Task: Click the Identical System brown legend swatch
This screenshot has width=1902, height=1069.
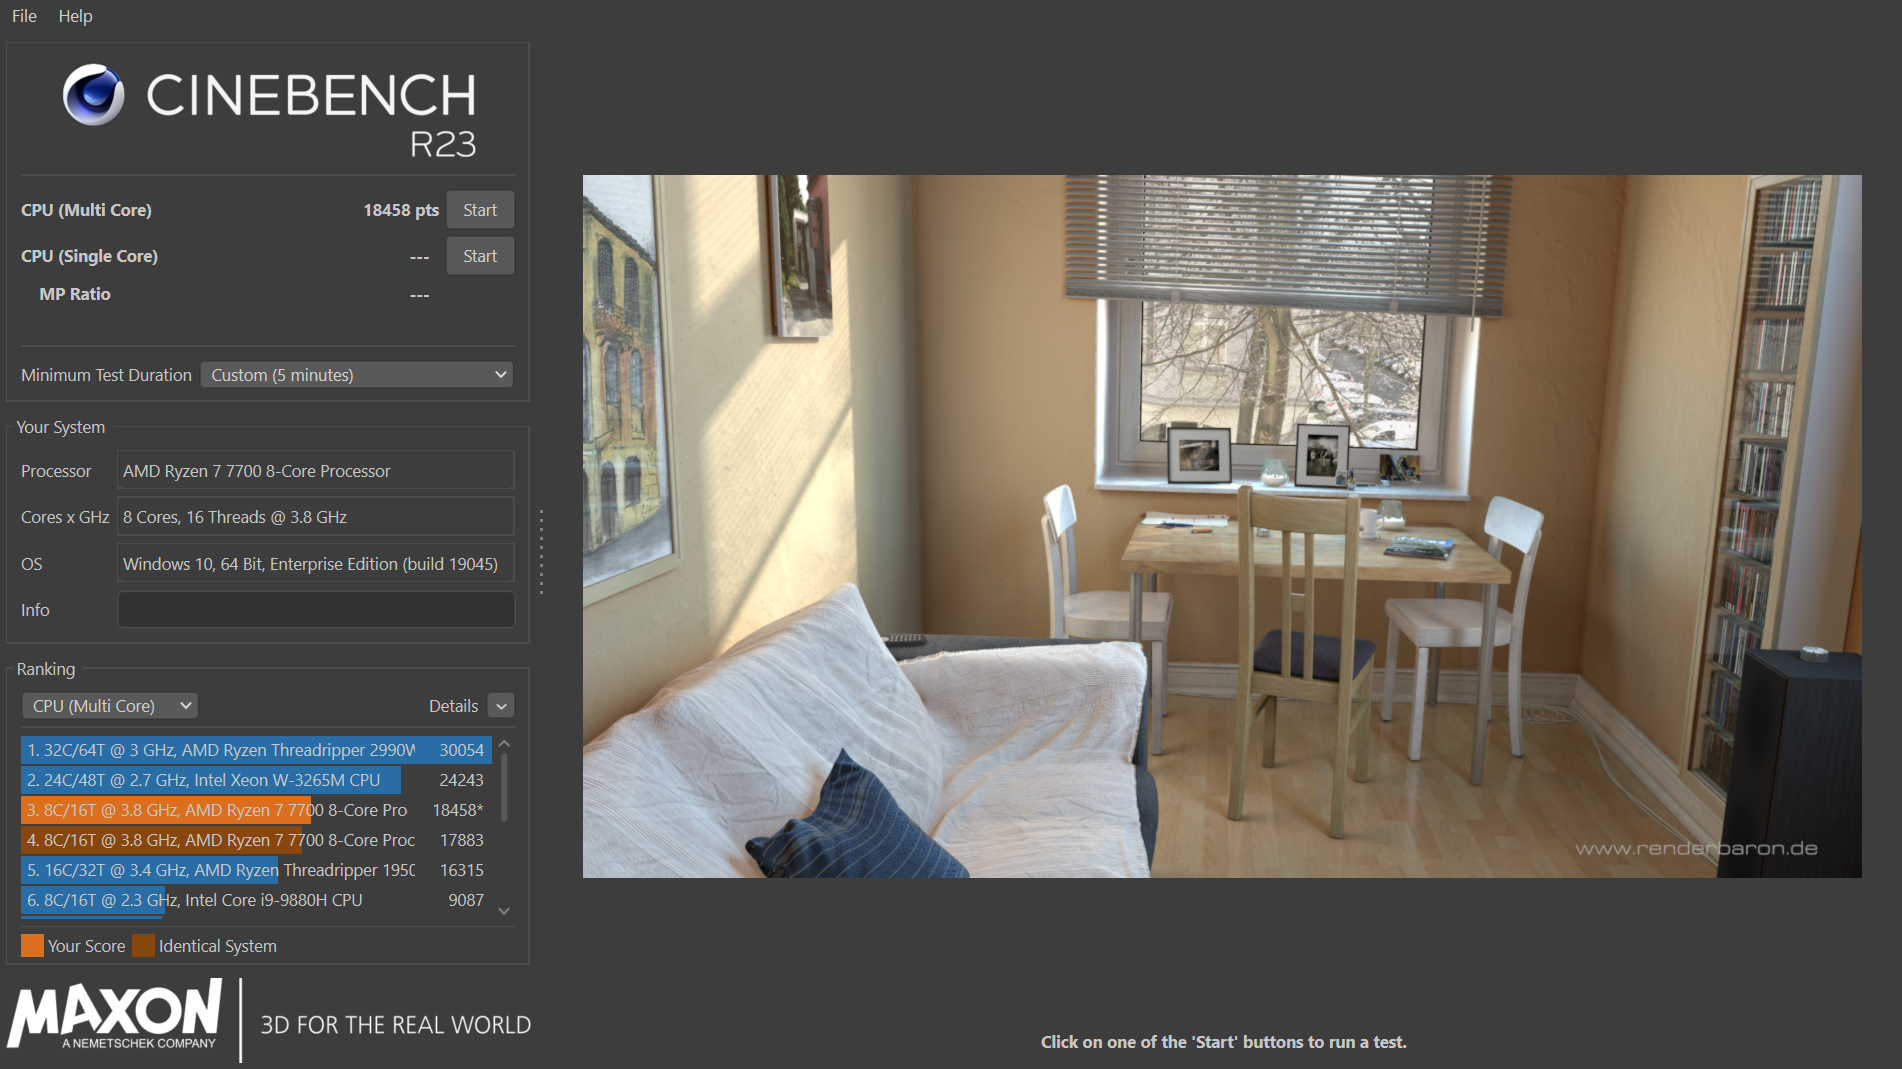Action: [143, 946]
